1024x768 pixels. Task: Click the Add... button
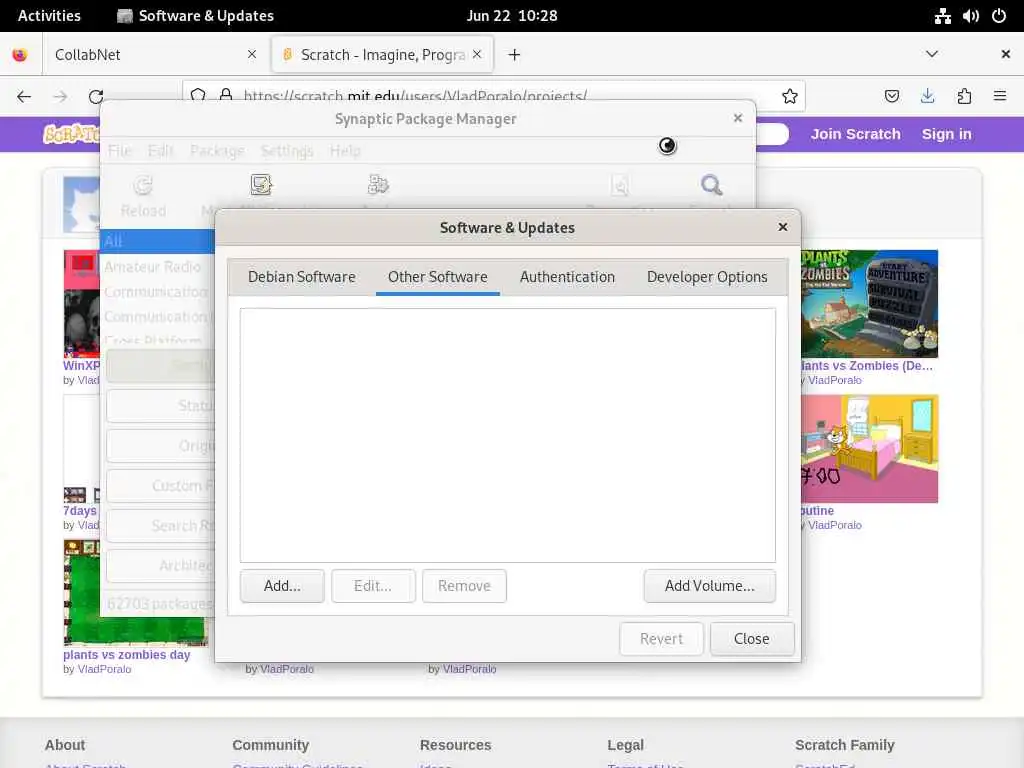(x=282, y=586)
